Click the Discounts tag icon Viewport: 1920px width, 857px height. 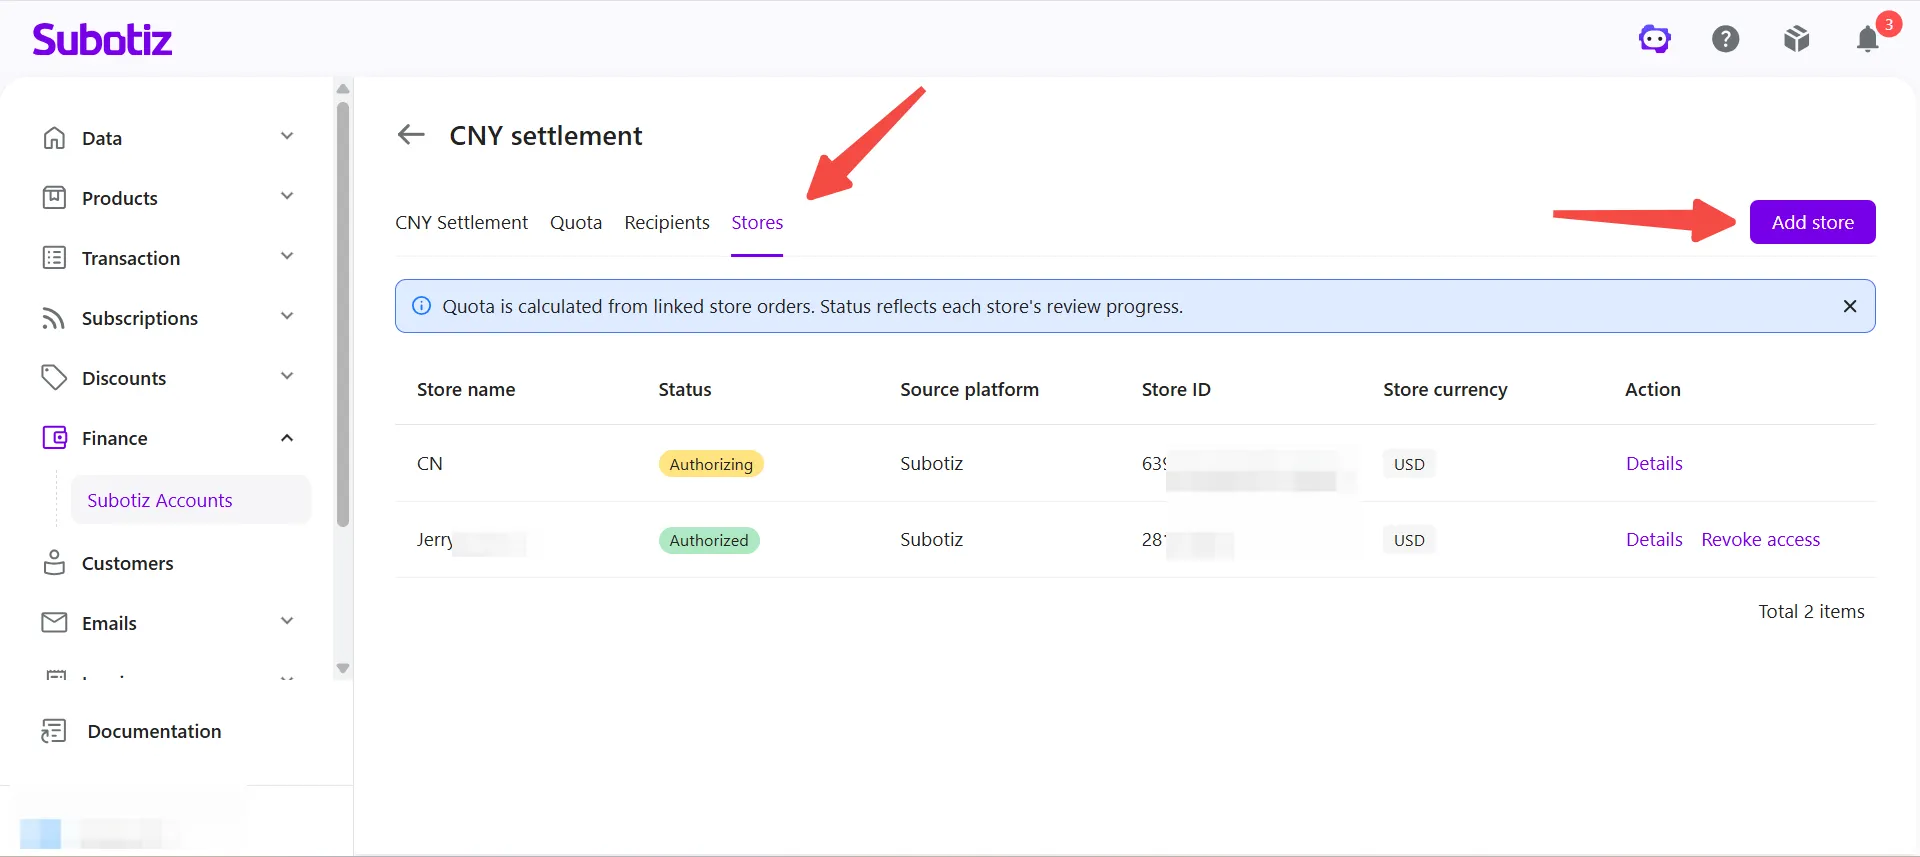point(54,378)
